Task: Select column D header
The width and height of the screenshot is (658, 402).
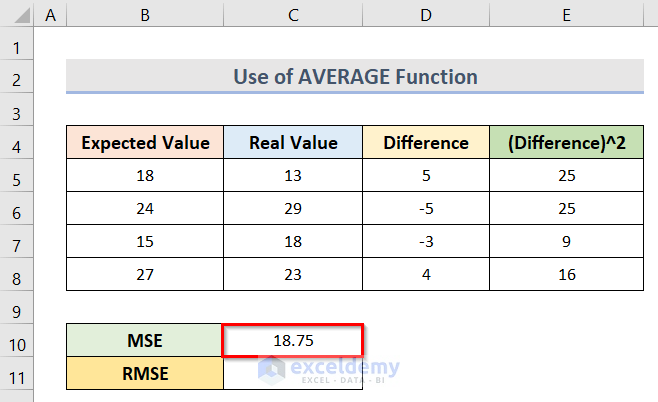Action: click(x=425, y=14)
